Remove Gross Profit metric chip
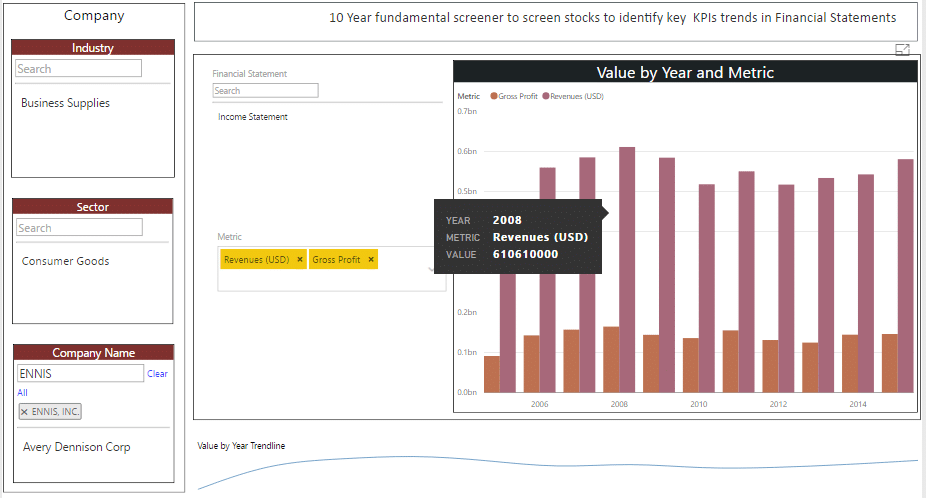The image size is (926, 498). pos(371,259)
